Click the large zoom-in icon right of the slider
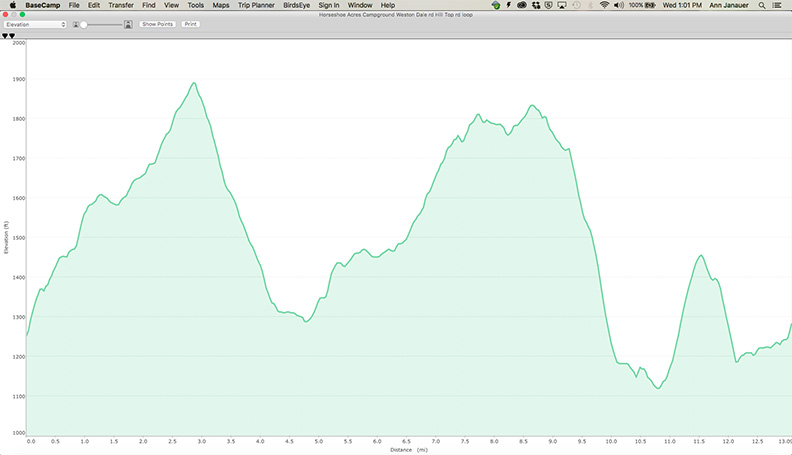This screenshot has width=792, height=455. 128,23
